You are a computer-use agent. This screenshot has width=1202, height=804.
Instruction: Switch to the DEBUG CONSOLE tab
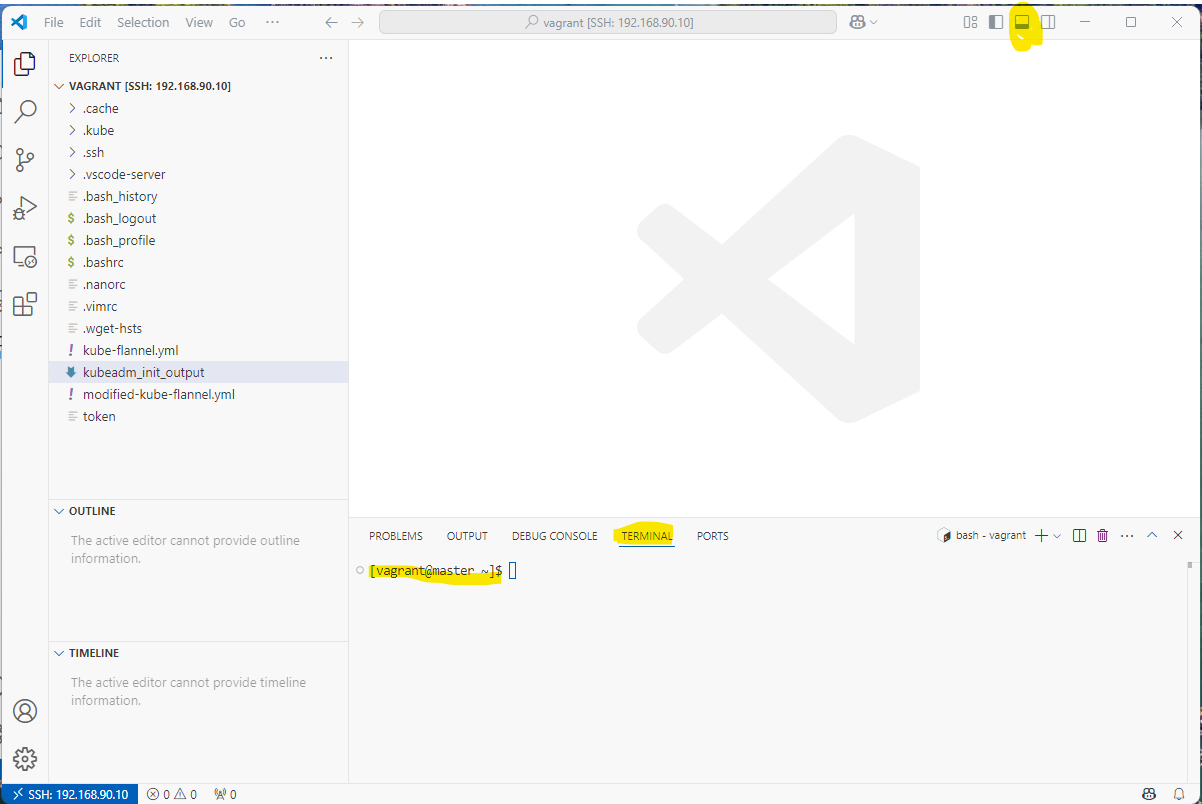coord(555,536)
